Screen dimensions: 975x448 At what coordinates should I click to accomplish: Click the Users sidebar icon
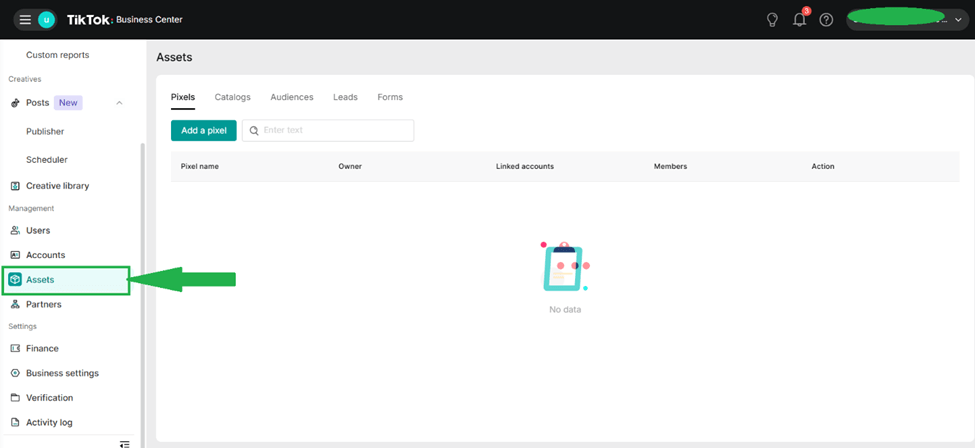coord(15,231)
